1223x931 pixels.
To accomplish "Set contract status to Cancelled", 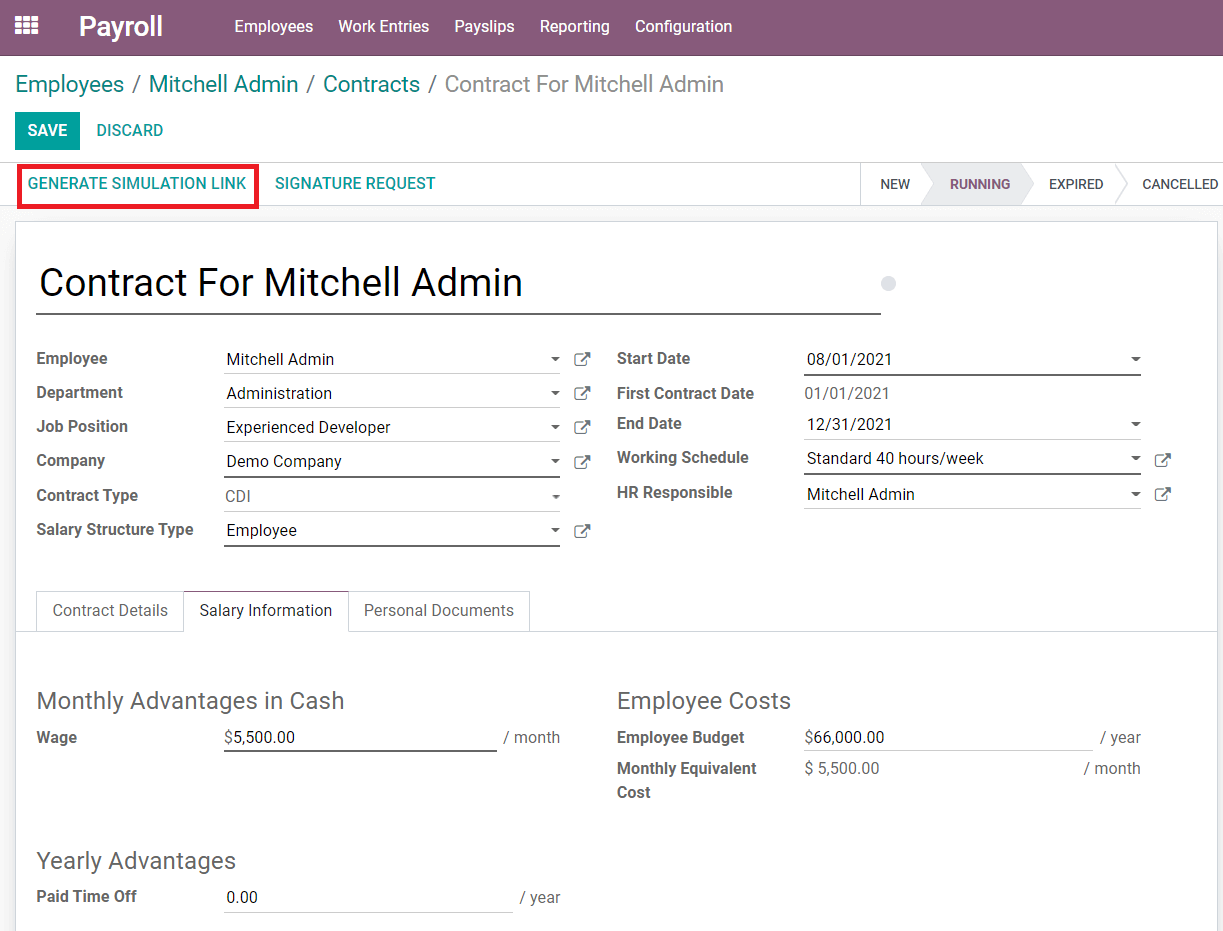I will [1179, 184].
